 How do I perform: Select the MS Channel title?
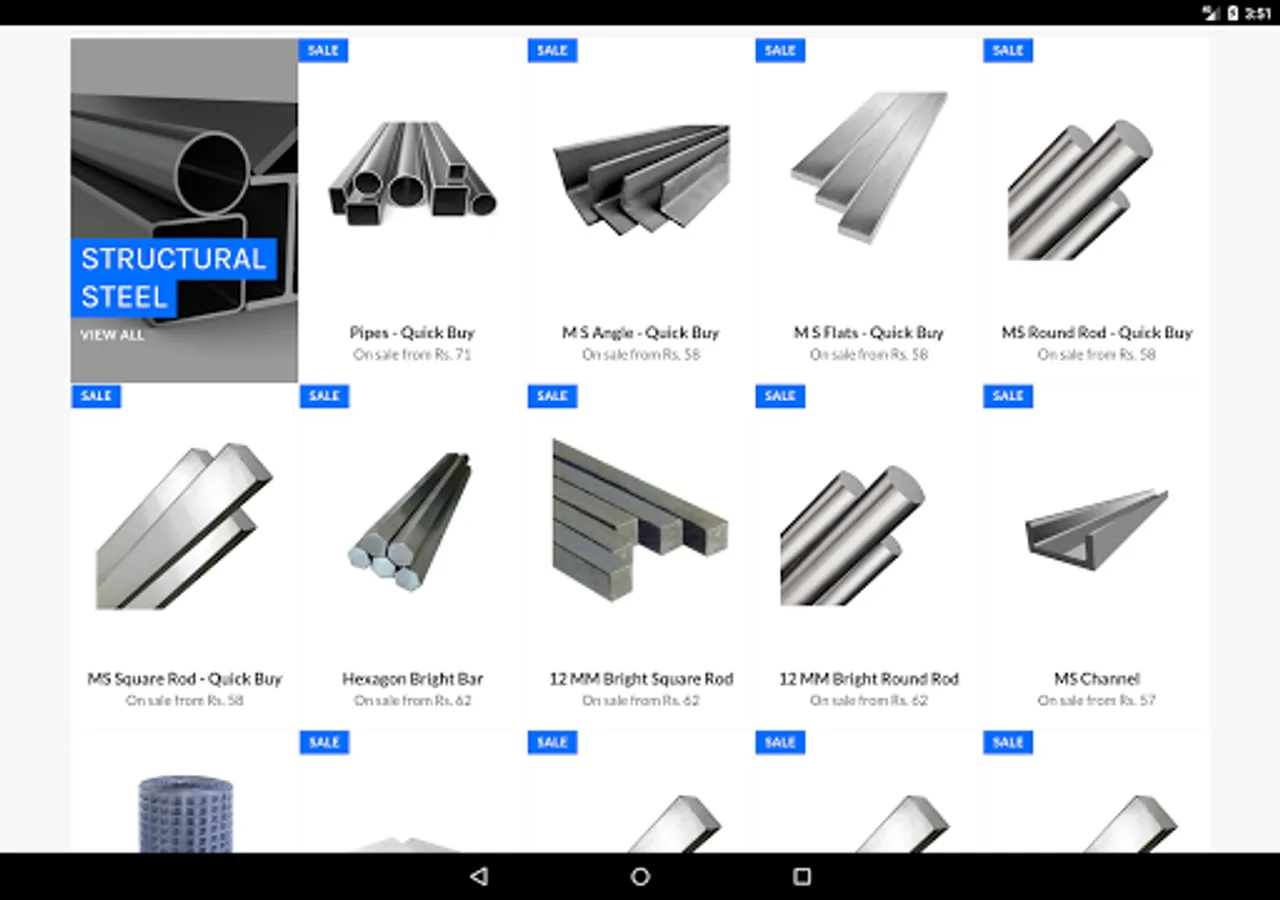(x=1097, y=679)
